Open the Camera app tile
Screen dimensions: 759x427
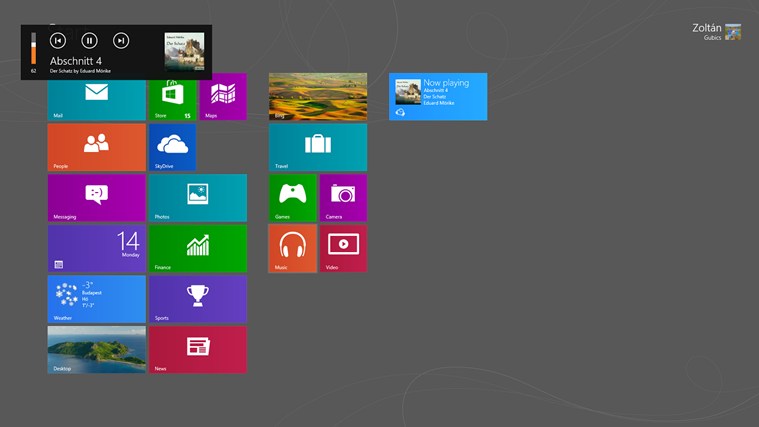tap(343, 197)
